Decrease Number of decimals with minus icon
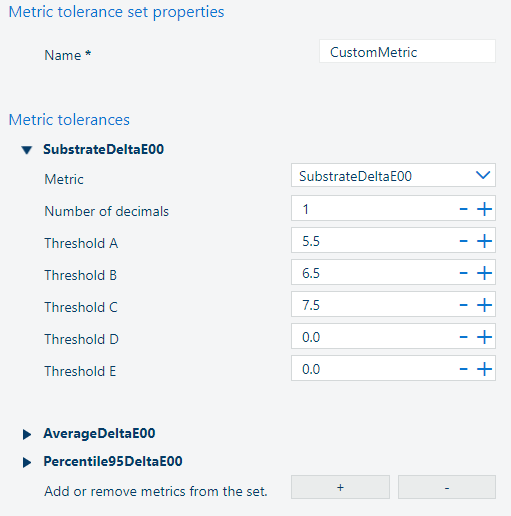The height and width of the screenshot is (516, 511). point(463,209)
